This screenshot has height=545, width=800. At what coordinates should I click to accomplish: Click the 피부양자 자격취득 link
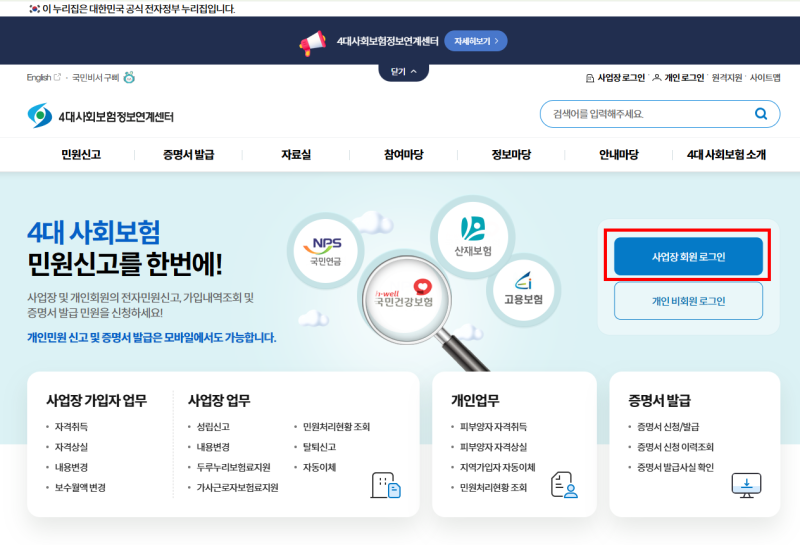click(493, 427)
